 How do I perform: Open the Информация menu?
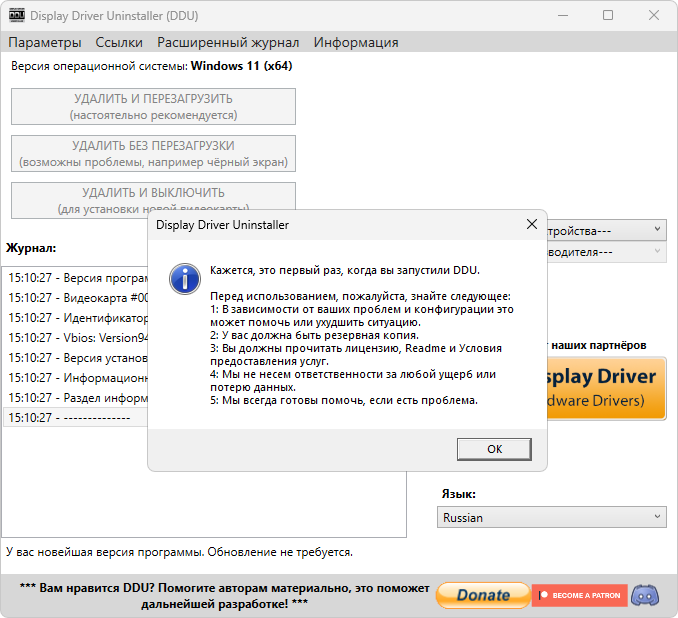pyautogui.click(x=356, y=42)
